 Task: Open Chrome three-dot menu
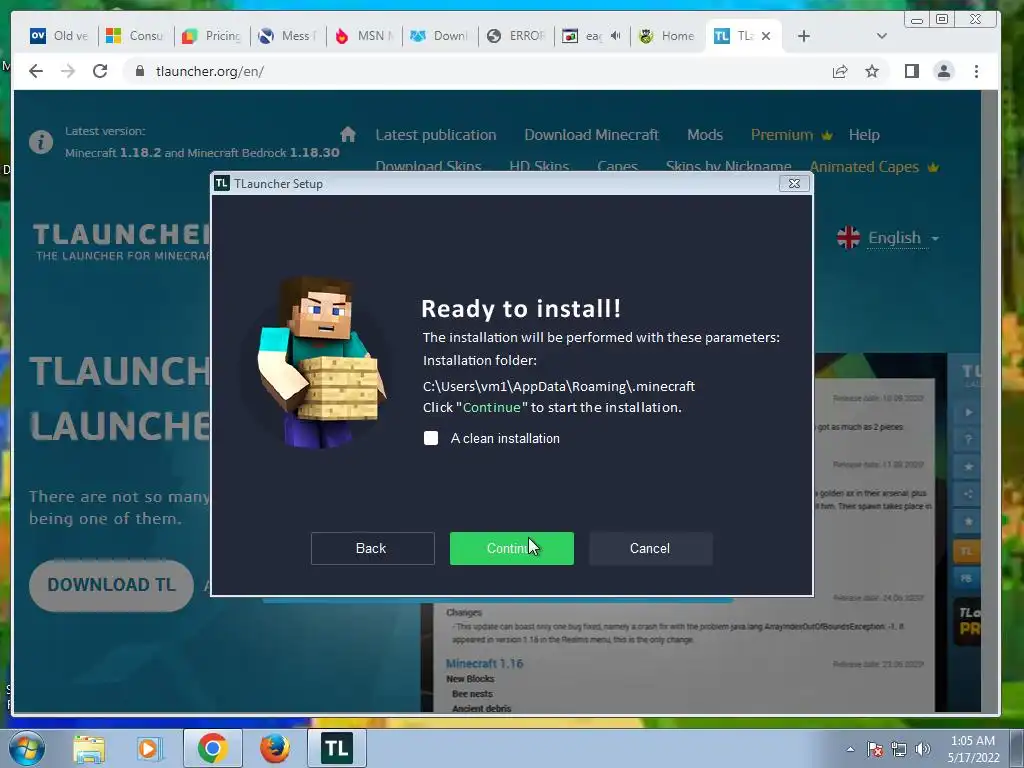pyautogui.click(x=976, y=71)
